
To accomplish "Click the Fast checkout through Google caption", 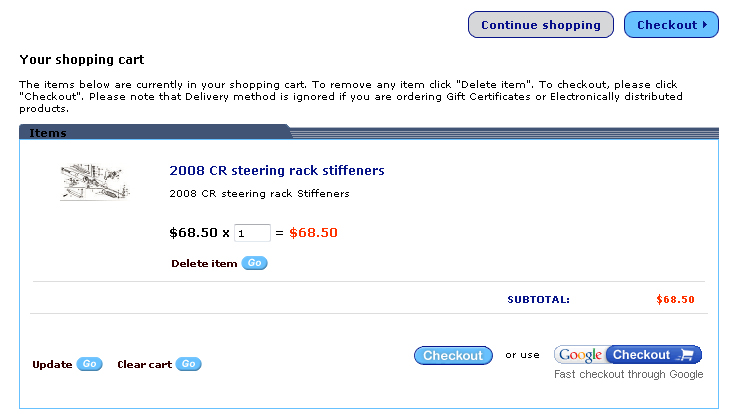I will (x=629, y=375).
